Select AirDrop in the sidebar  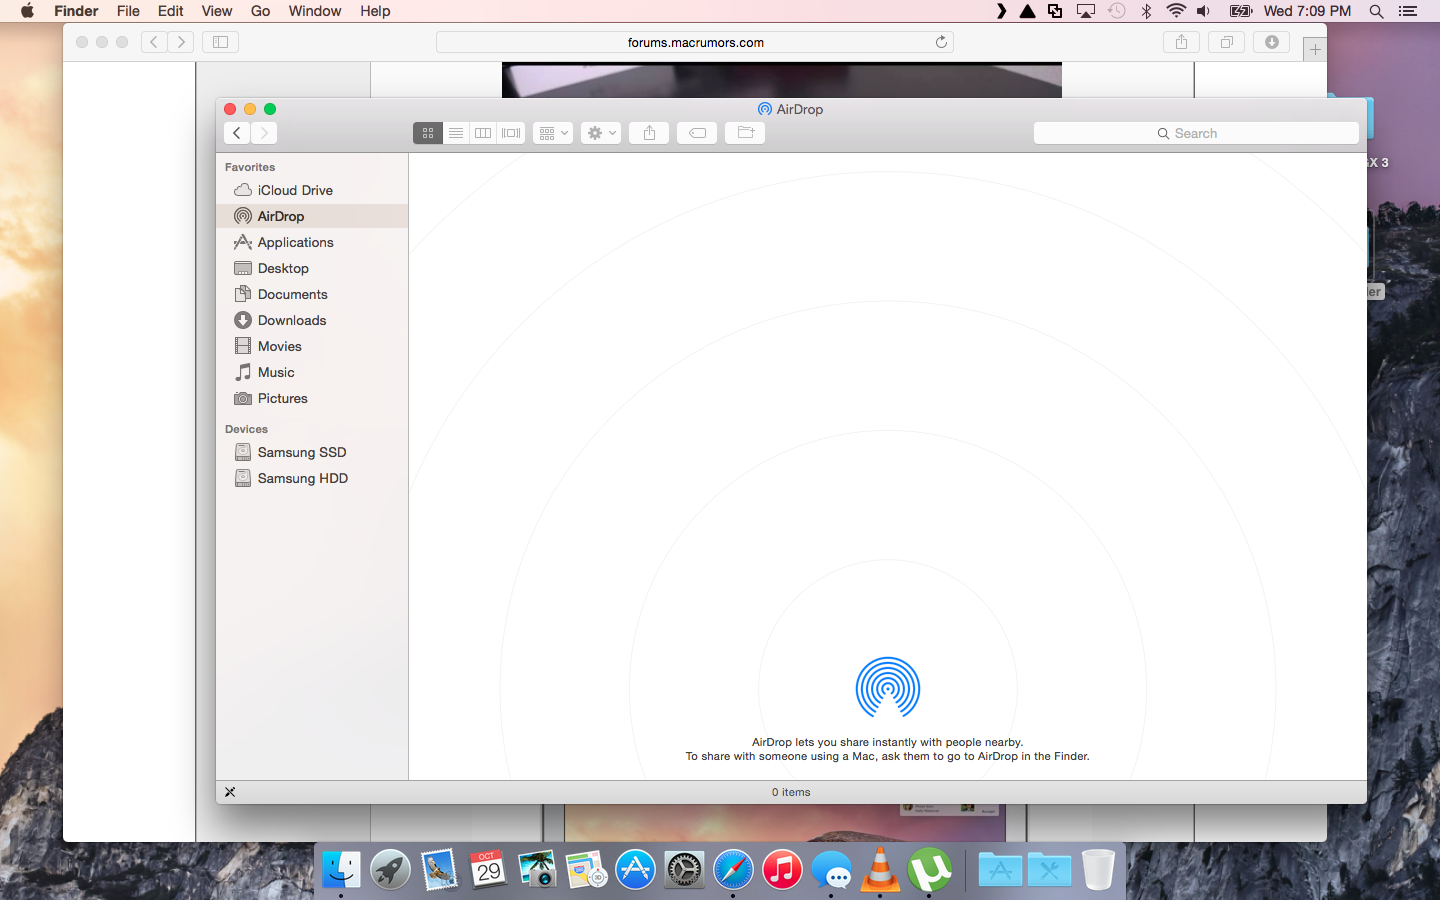pos(312,216)
